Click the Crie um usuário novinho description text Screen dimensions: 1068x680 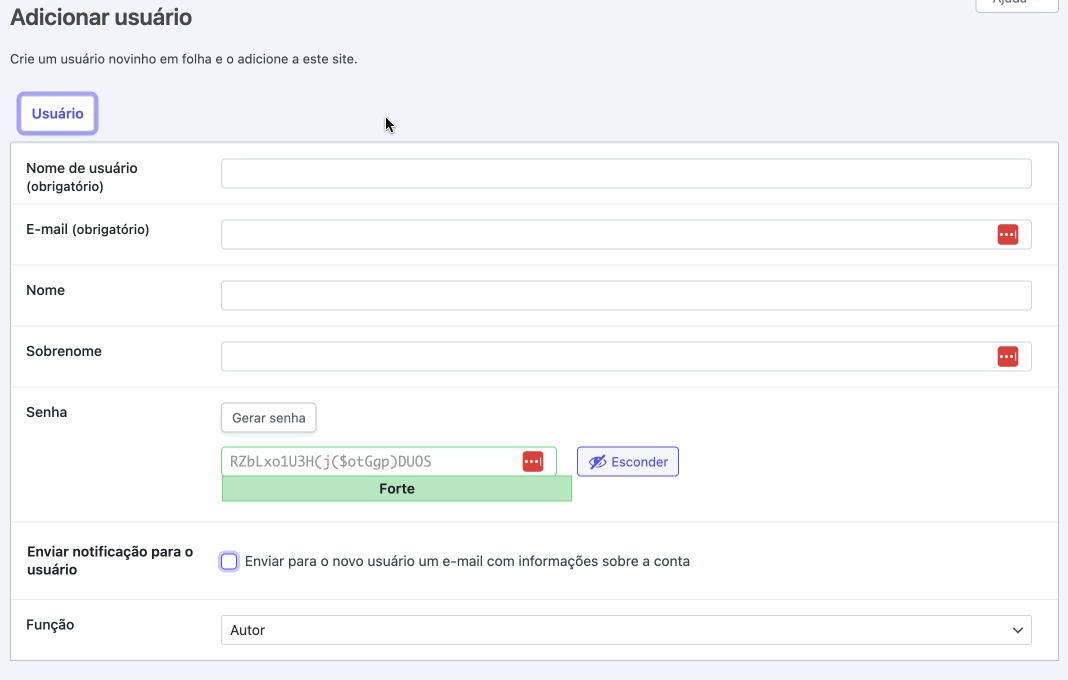click(x=184, y=59)
